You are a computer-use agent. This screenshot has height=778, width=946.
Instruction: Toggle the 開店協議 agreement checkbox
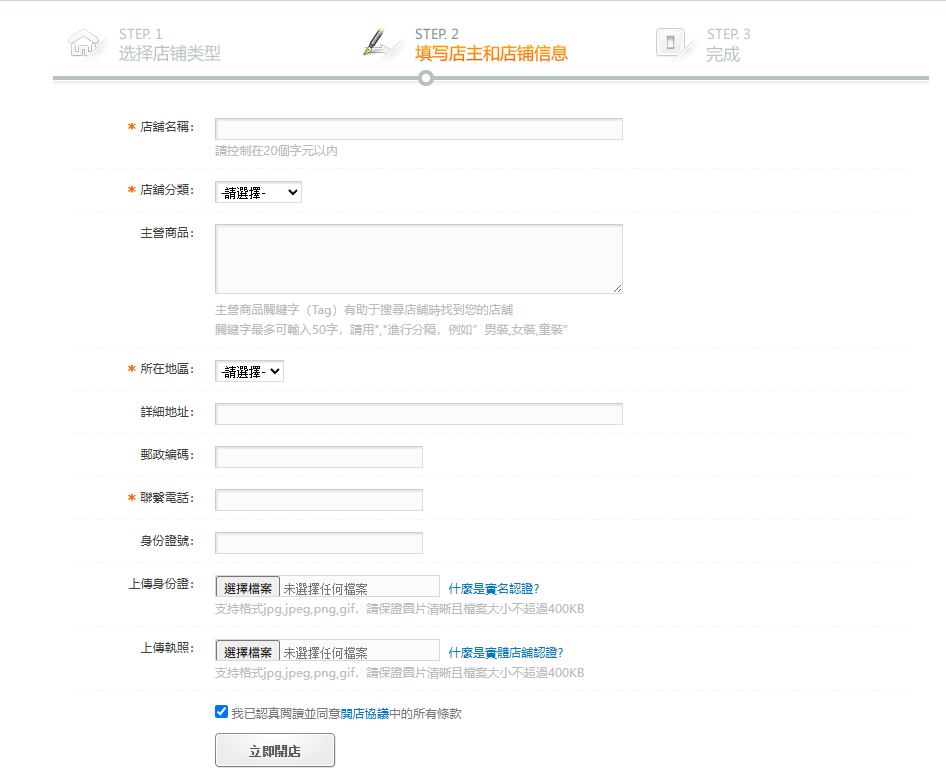[x=222, y=713]
